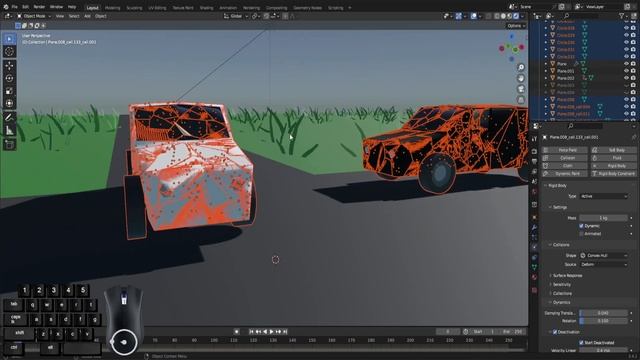Toggle the camera view icon
The width and height of the screenshot is (640, 360).
pos(521,89)
